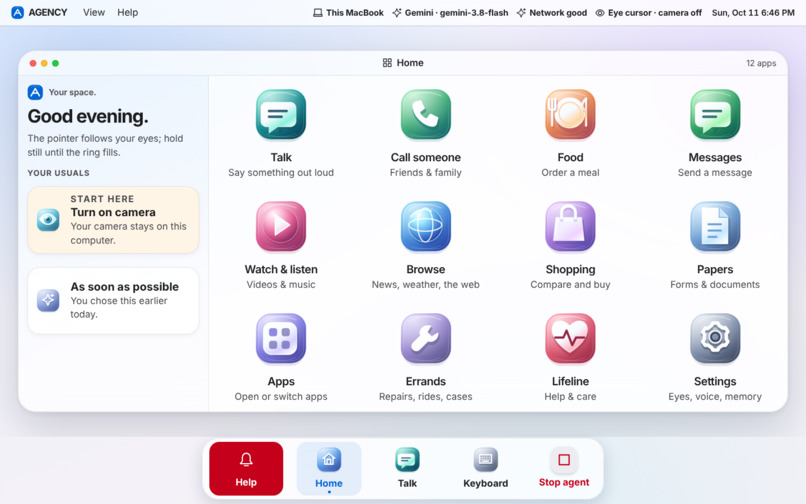Click the 'Friends & family' caption

(426, 173)
